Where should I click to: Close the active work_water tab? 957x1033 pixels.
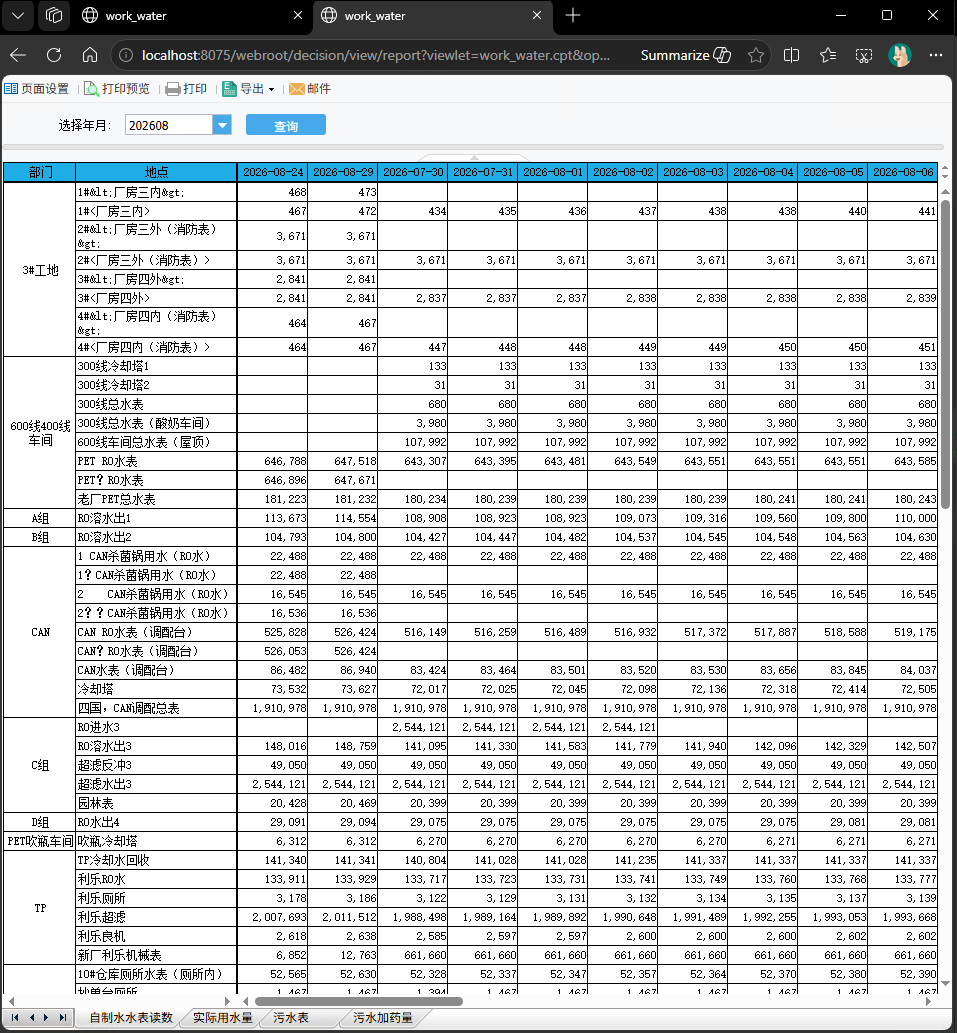tap(537, 15)
